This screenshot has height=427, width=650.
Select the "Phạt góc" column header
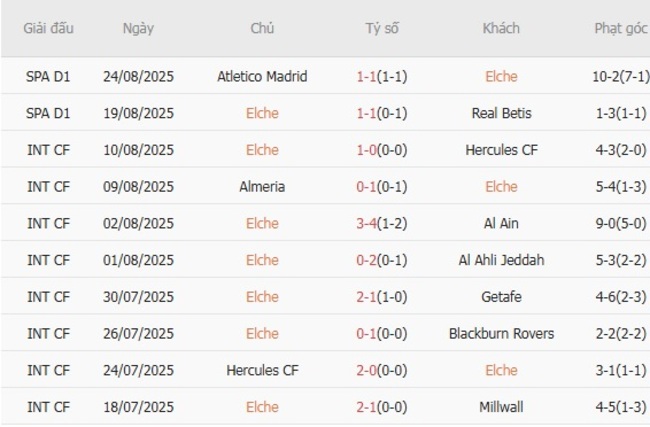click(617, 28)
